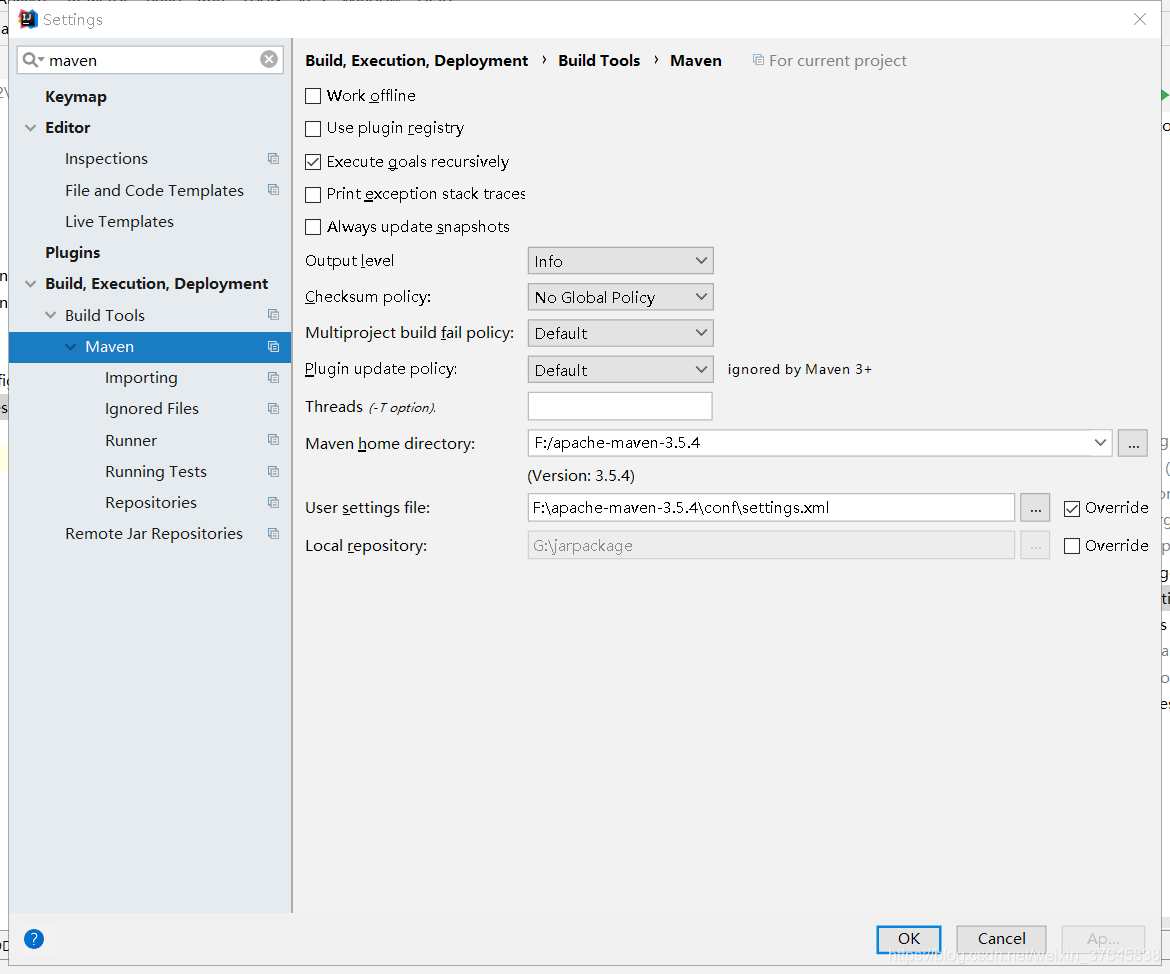Click the 'For current project' label

click(x=837, y=60)
